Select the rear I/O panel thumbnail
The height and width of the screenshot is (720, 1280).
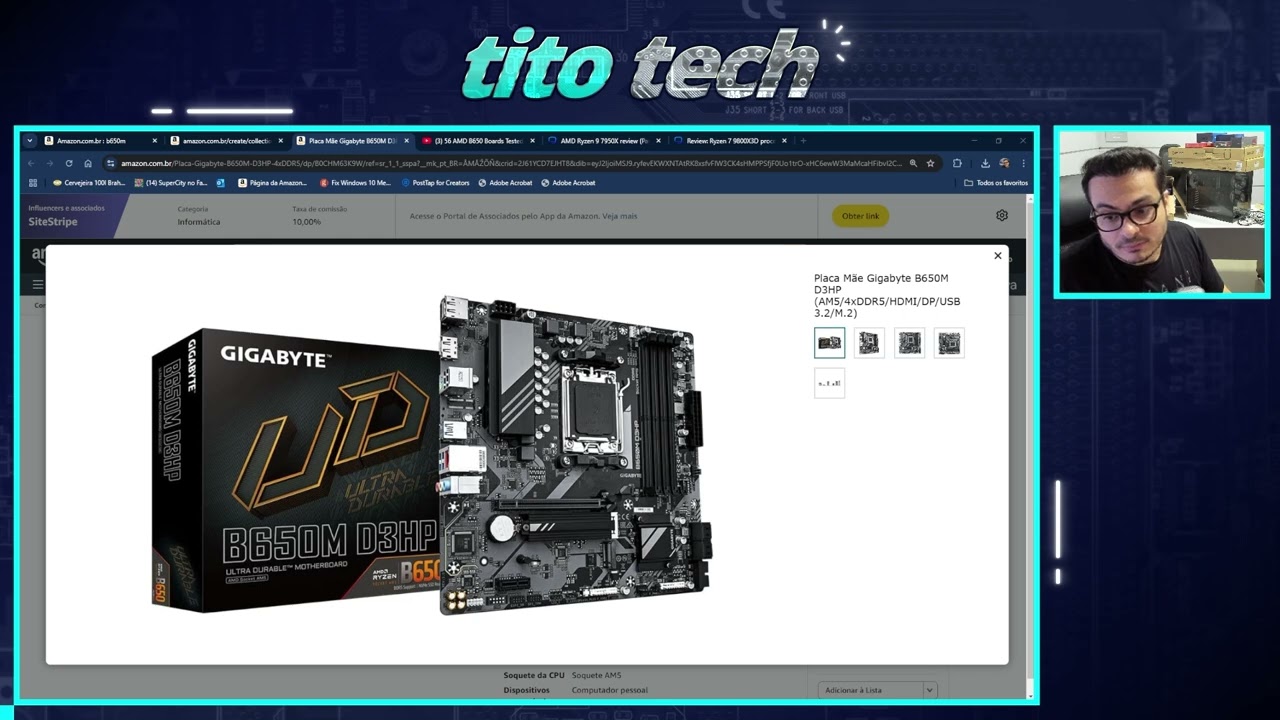point(829,383)
